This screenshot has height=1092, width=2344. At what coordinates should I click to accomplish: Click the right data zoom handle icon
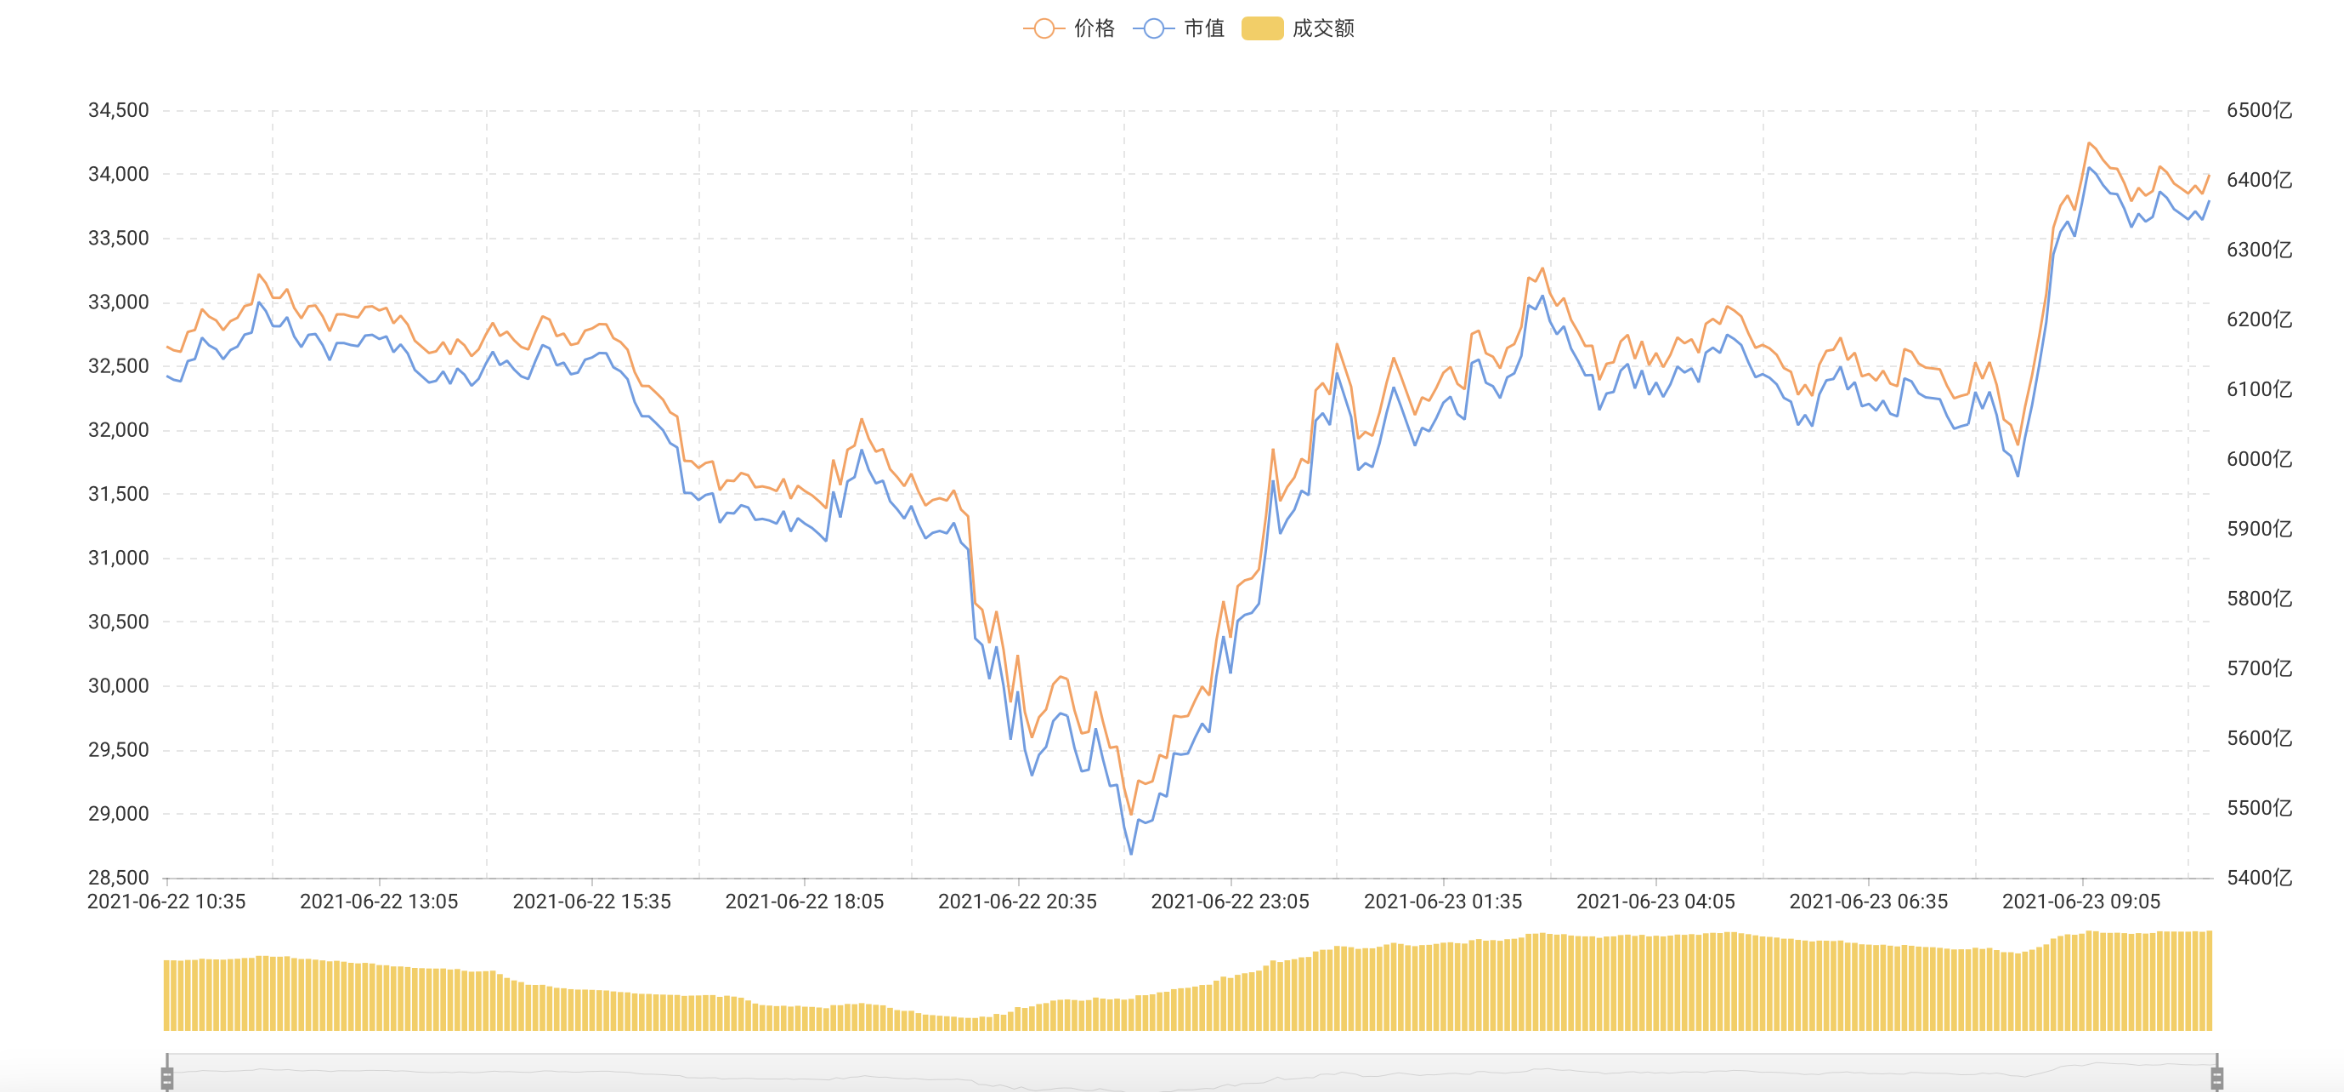pos(2217,1077)
